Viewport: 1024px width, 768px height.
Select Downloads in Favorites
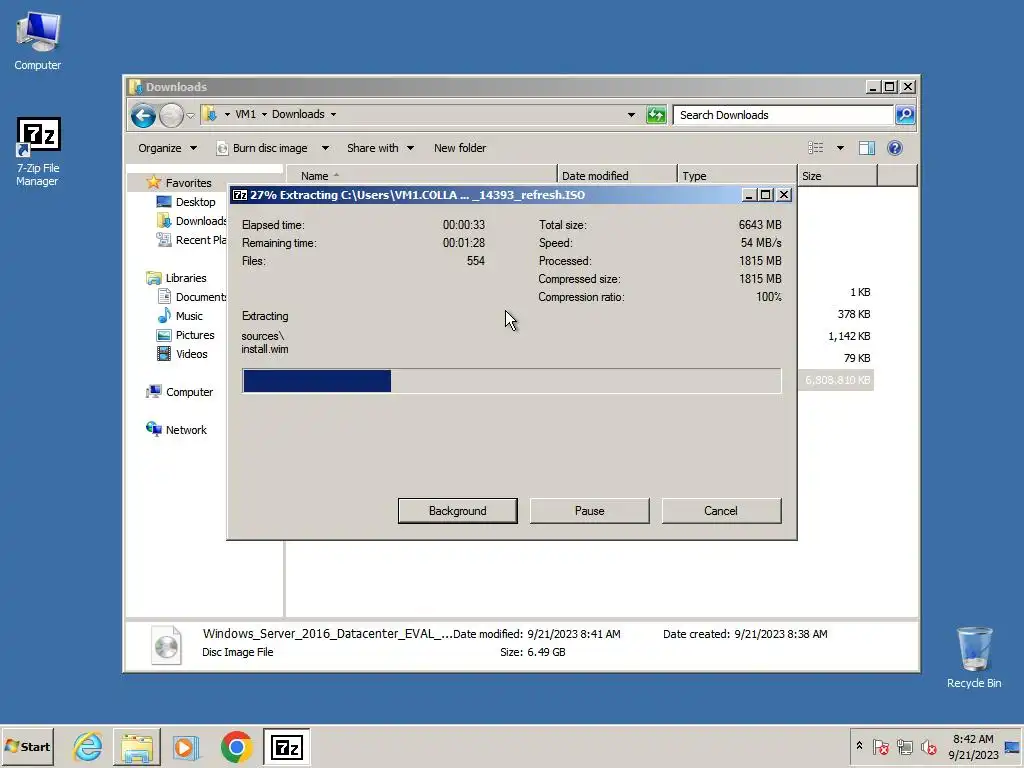(192, 221)
